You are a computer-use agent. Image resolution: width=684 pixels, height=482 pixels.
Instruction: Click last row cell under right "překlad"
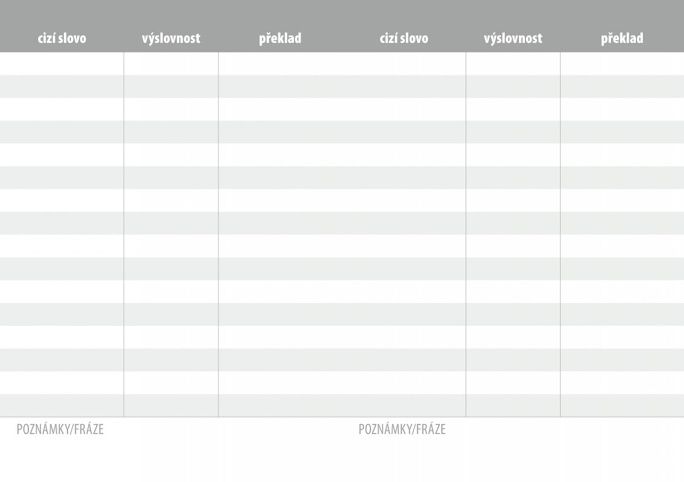622,405
